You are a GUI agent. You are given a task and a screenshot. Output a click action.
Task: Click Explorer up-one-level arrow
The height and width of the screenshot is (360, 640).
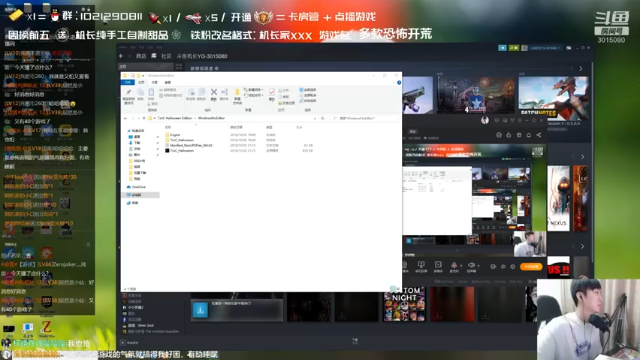click(x=143, y=118)
